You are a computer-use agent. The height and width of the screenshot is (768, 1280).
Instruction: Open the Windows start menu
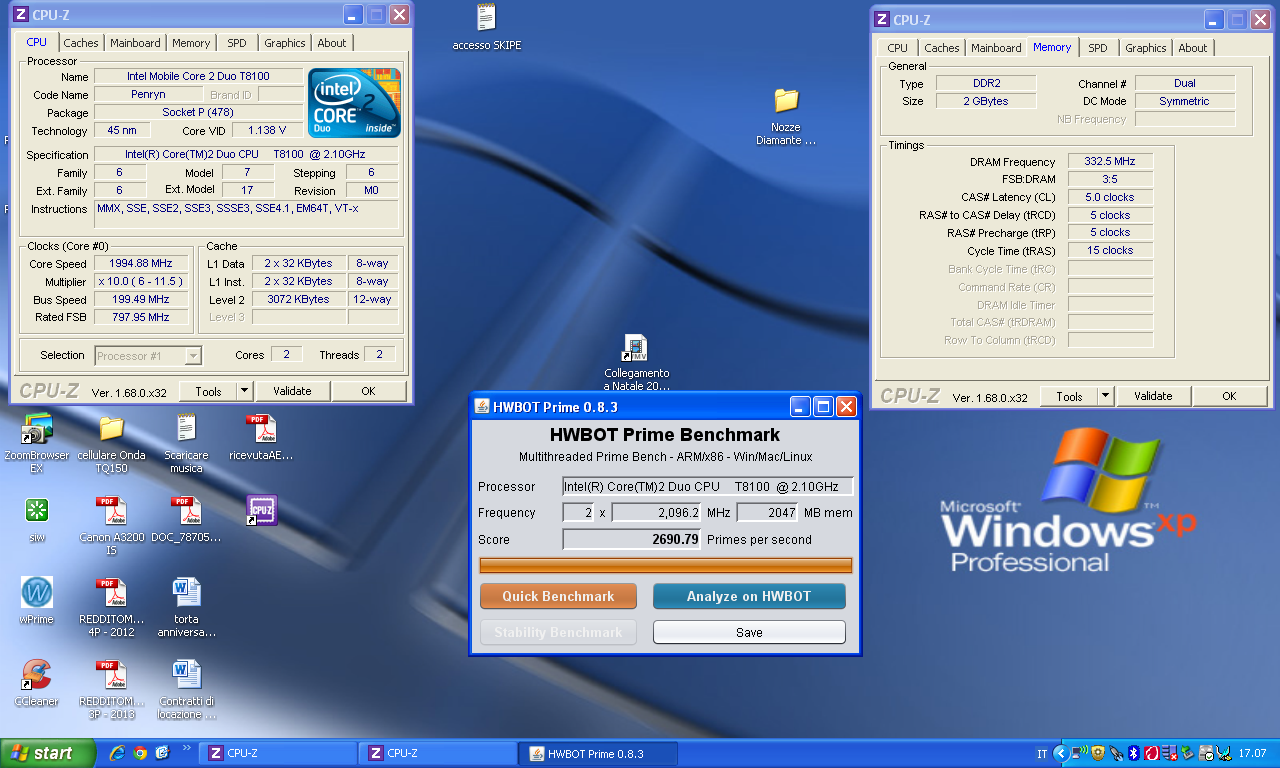click(x=48, y=753)
